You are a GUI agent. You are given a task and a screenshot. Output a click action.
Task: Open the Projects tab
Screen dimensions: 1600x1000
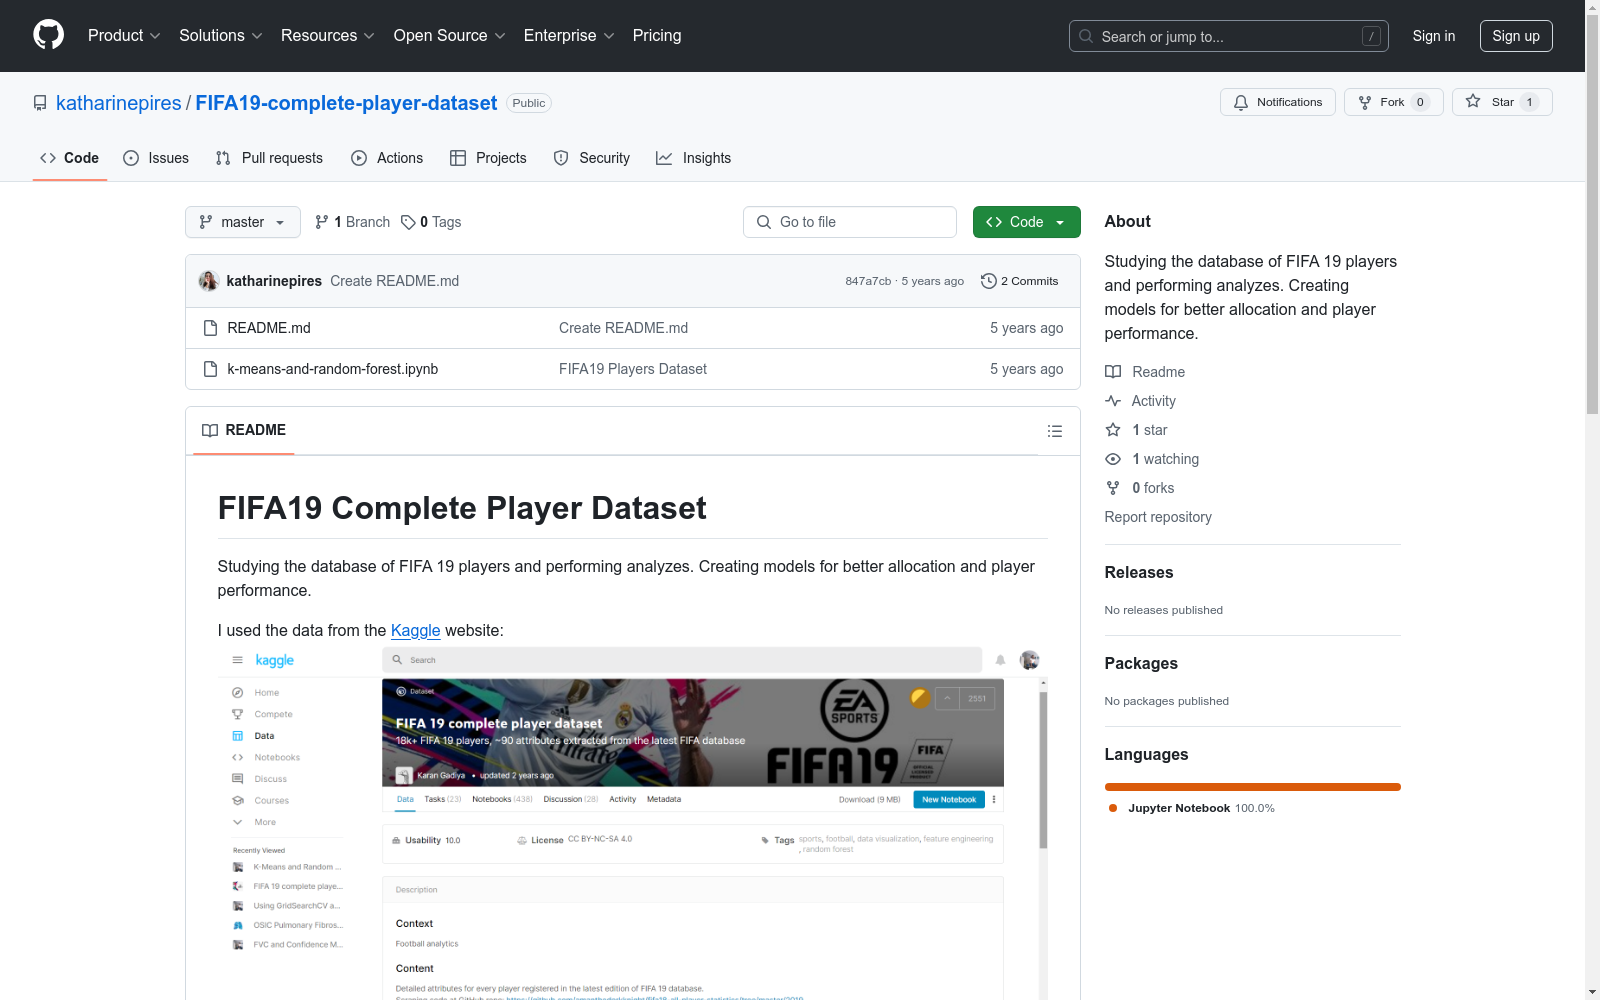488,158
